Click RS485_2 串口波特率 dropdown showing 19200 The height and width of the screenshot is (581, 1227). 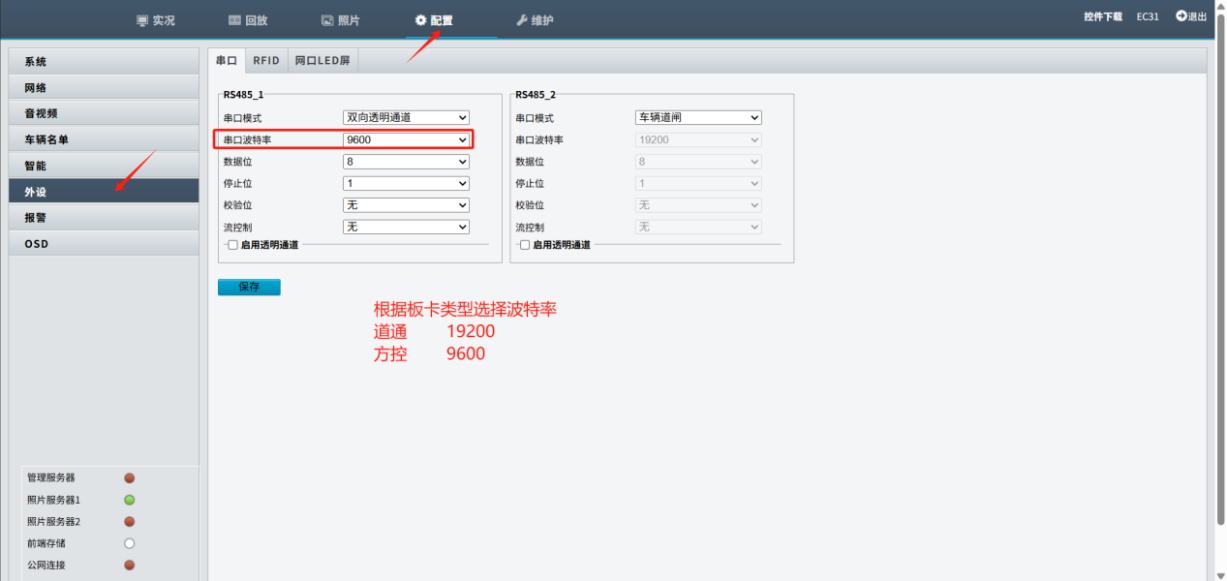click(x=698, y=140)
